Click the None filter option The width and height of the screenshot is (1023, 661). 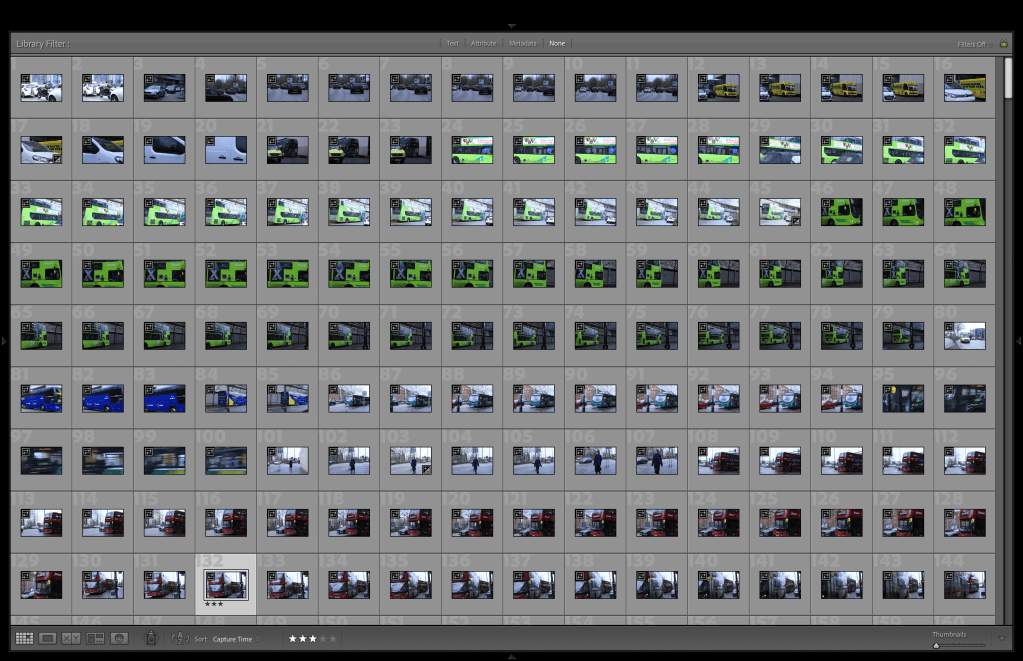tap(557, 44)
